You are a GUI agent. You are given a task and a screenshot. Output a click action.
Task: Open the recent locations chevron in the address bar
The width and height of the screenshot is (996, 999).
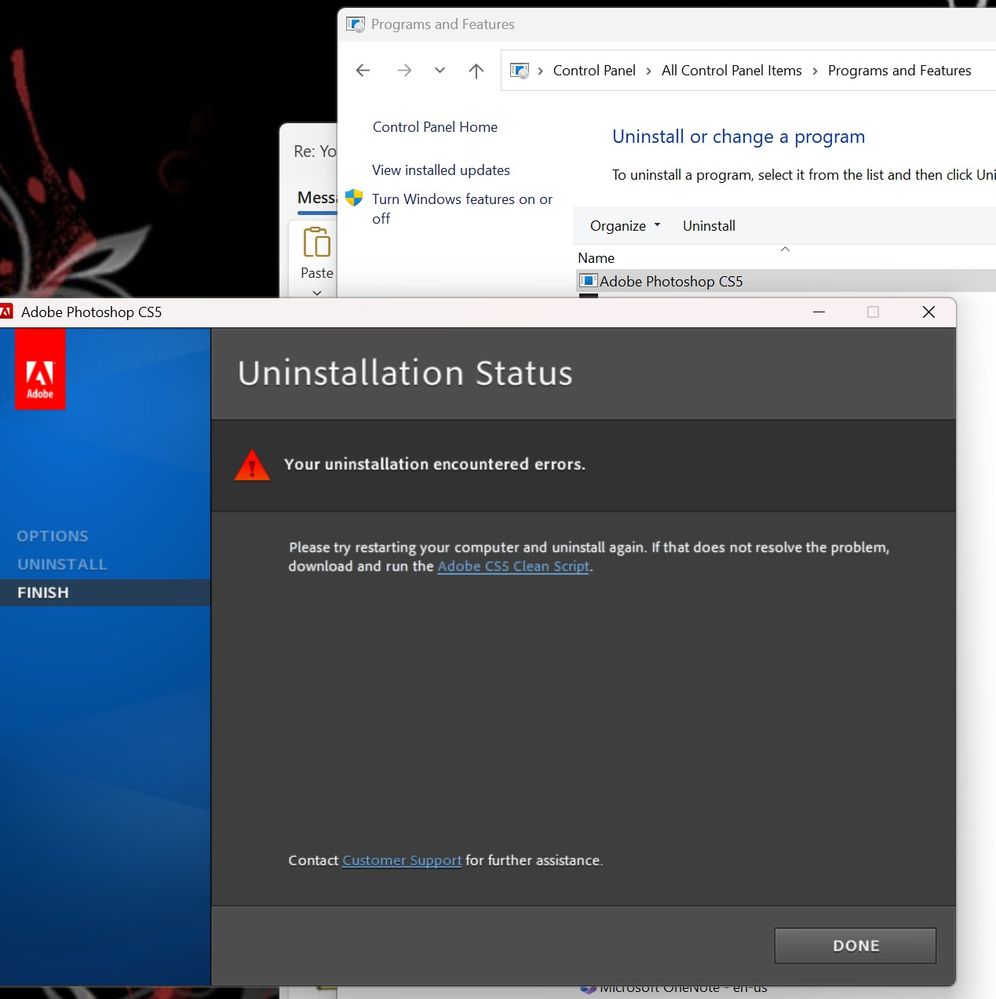[438, 70]
